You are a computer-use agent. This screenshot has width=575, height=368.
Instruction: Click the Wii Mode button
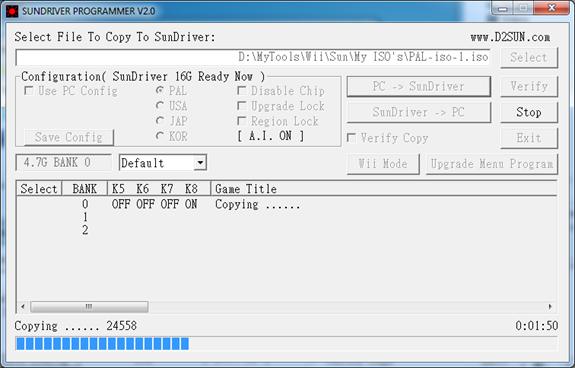(x=383, y=163)
